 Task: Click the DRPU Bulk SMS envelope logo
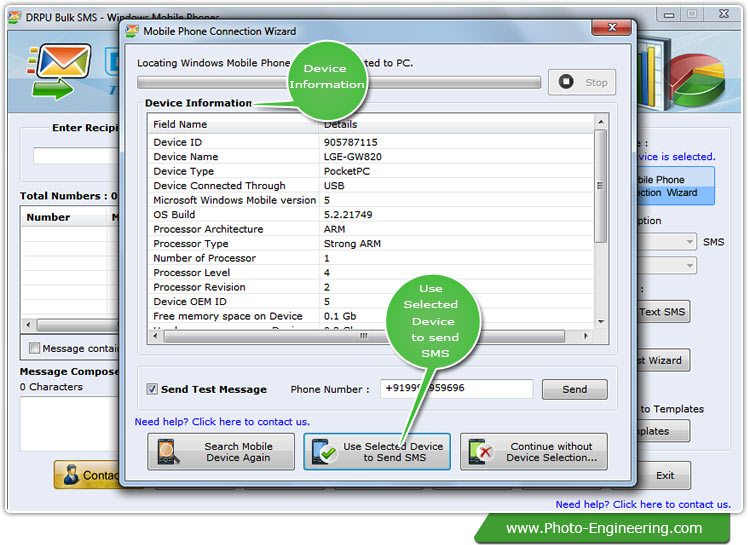(x=59, y=71)
